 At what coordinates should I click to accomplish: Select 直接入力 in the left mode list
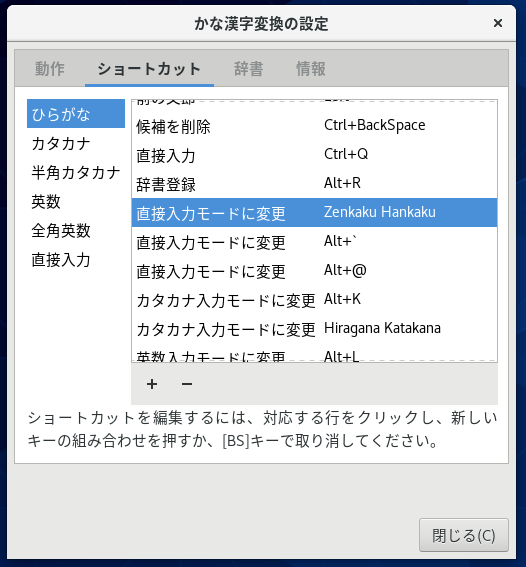(76, 260)
